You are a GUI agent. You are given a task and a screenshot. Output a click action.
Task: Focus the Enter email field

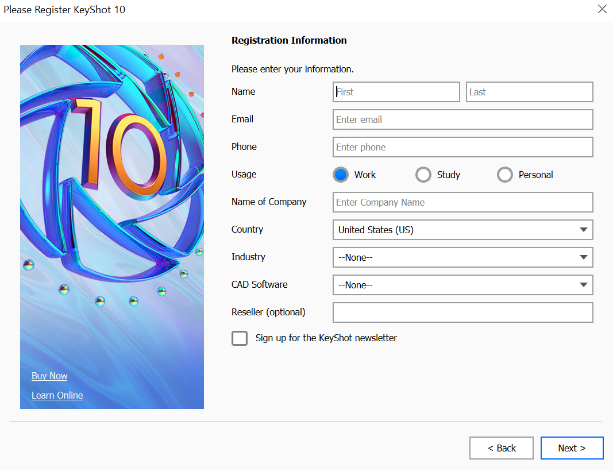[462, 120]
